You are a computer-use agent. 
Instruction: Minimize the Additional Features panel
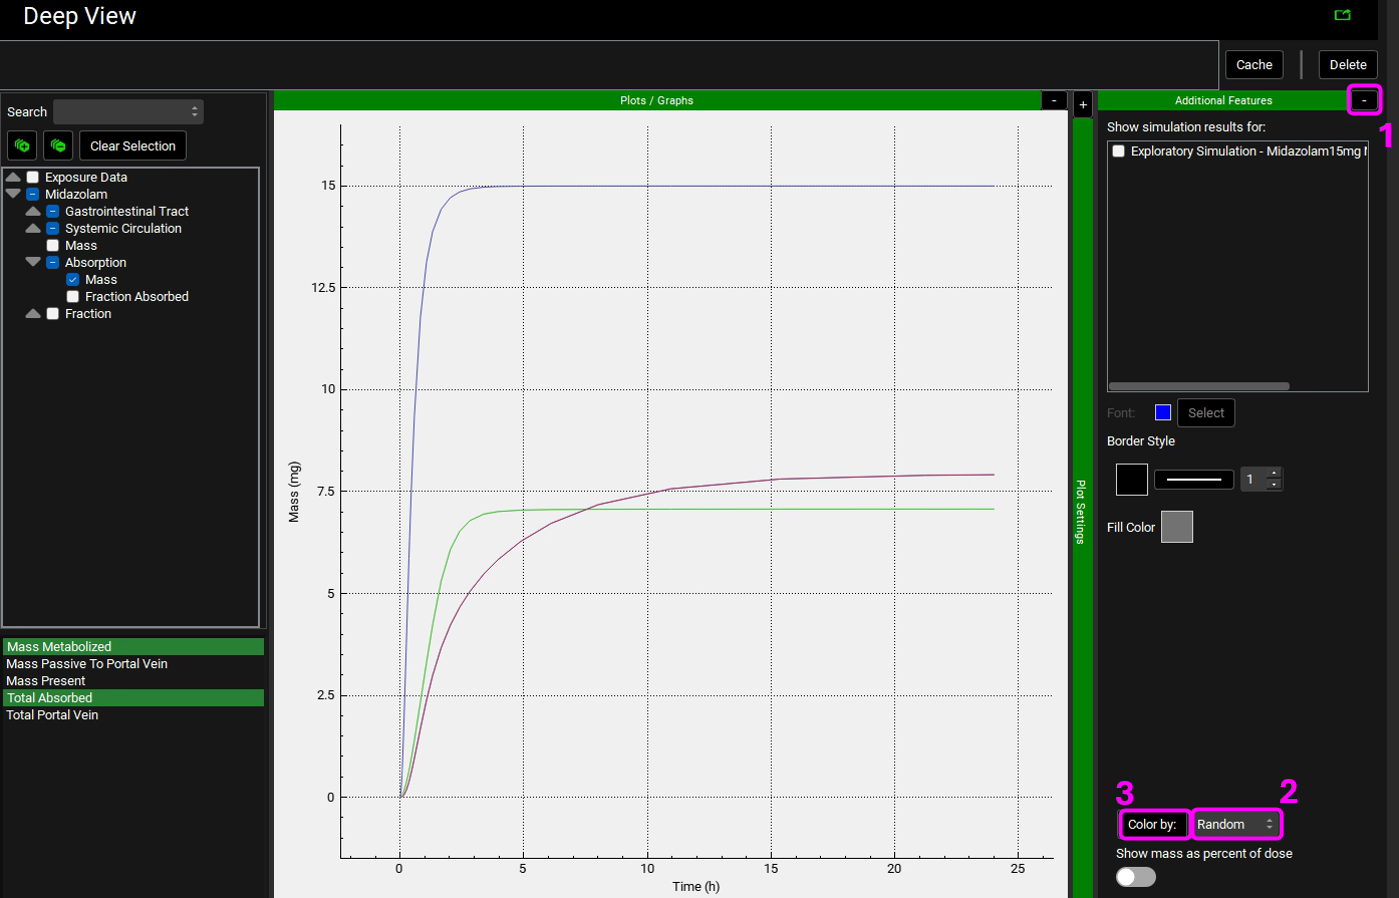point(1363,100)
